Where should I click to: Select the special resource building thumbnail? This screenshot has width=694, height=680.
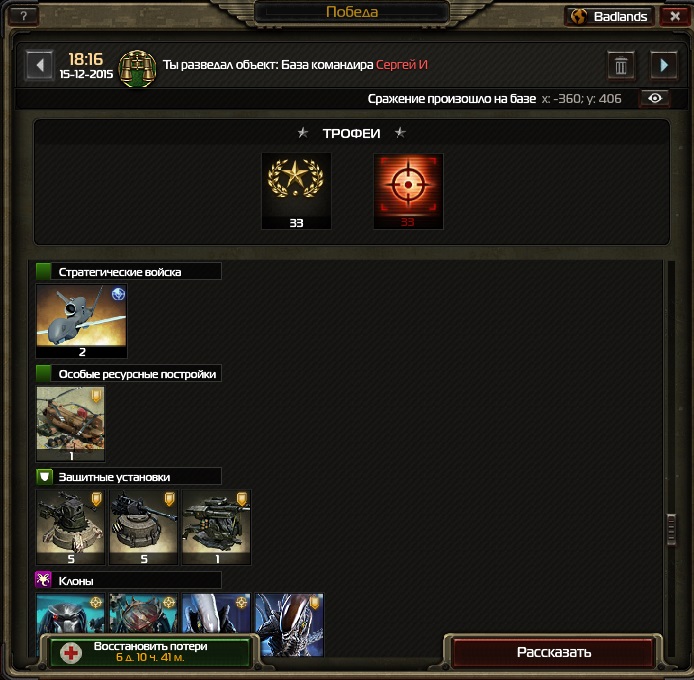click(x=70, y=423)
